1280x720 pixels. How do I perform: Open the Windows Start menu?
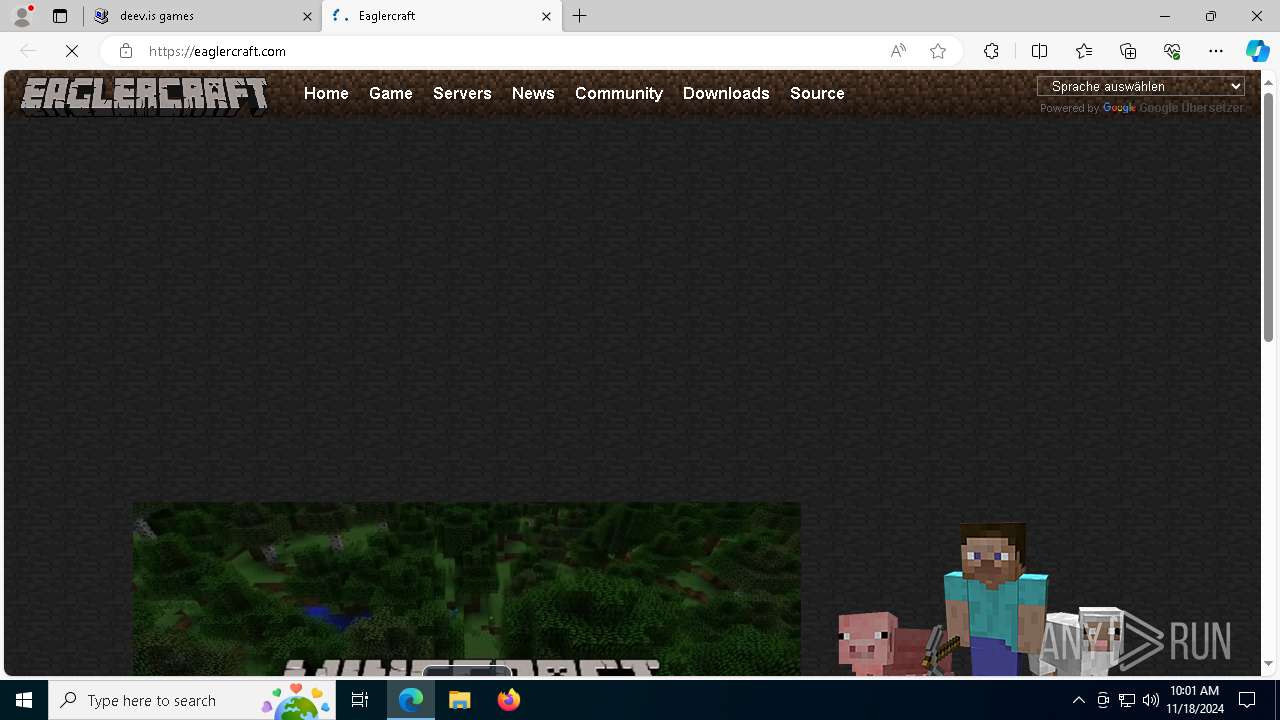point(24,700)
